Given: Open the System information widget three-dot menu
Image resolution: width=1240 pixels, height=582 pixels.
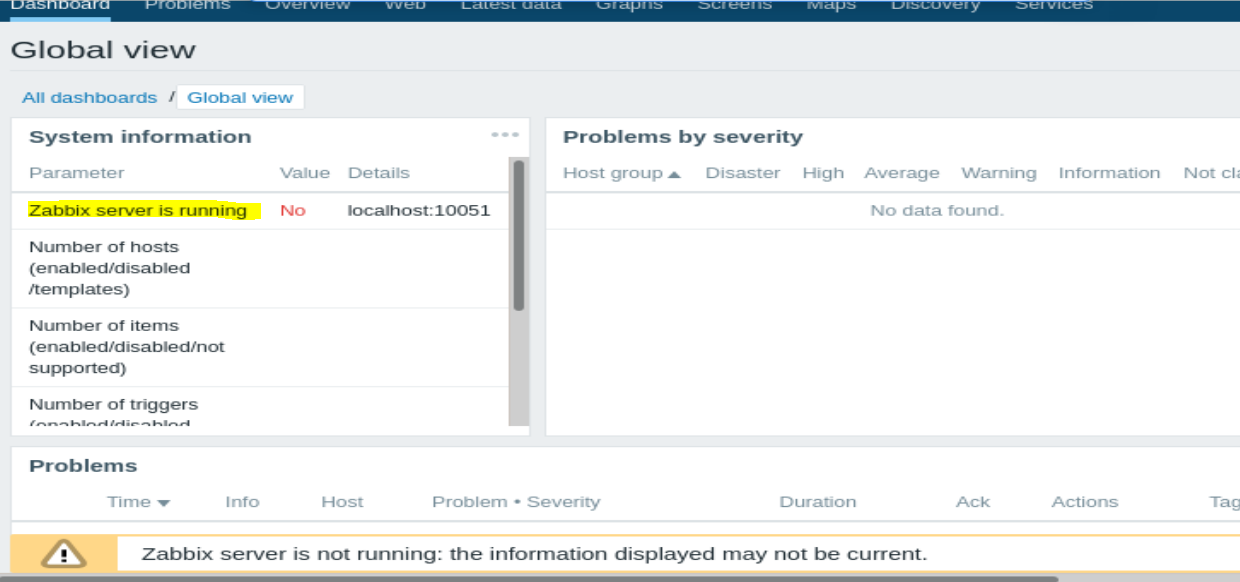Looking at the screenshot, I should tap(505, 135).
